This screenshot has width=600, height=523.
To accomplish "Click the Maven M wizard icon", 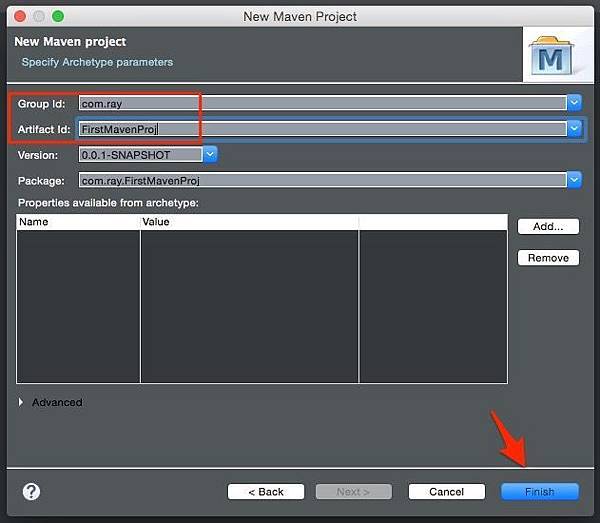I will [x=551, y=56].
